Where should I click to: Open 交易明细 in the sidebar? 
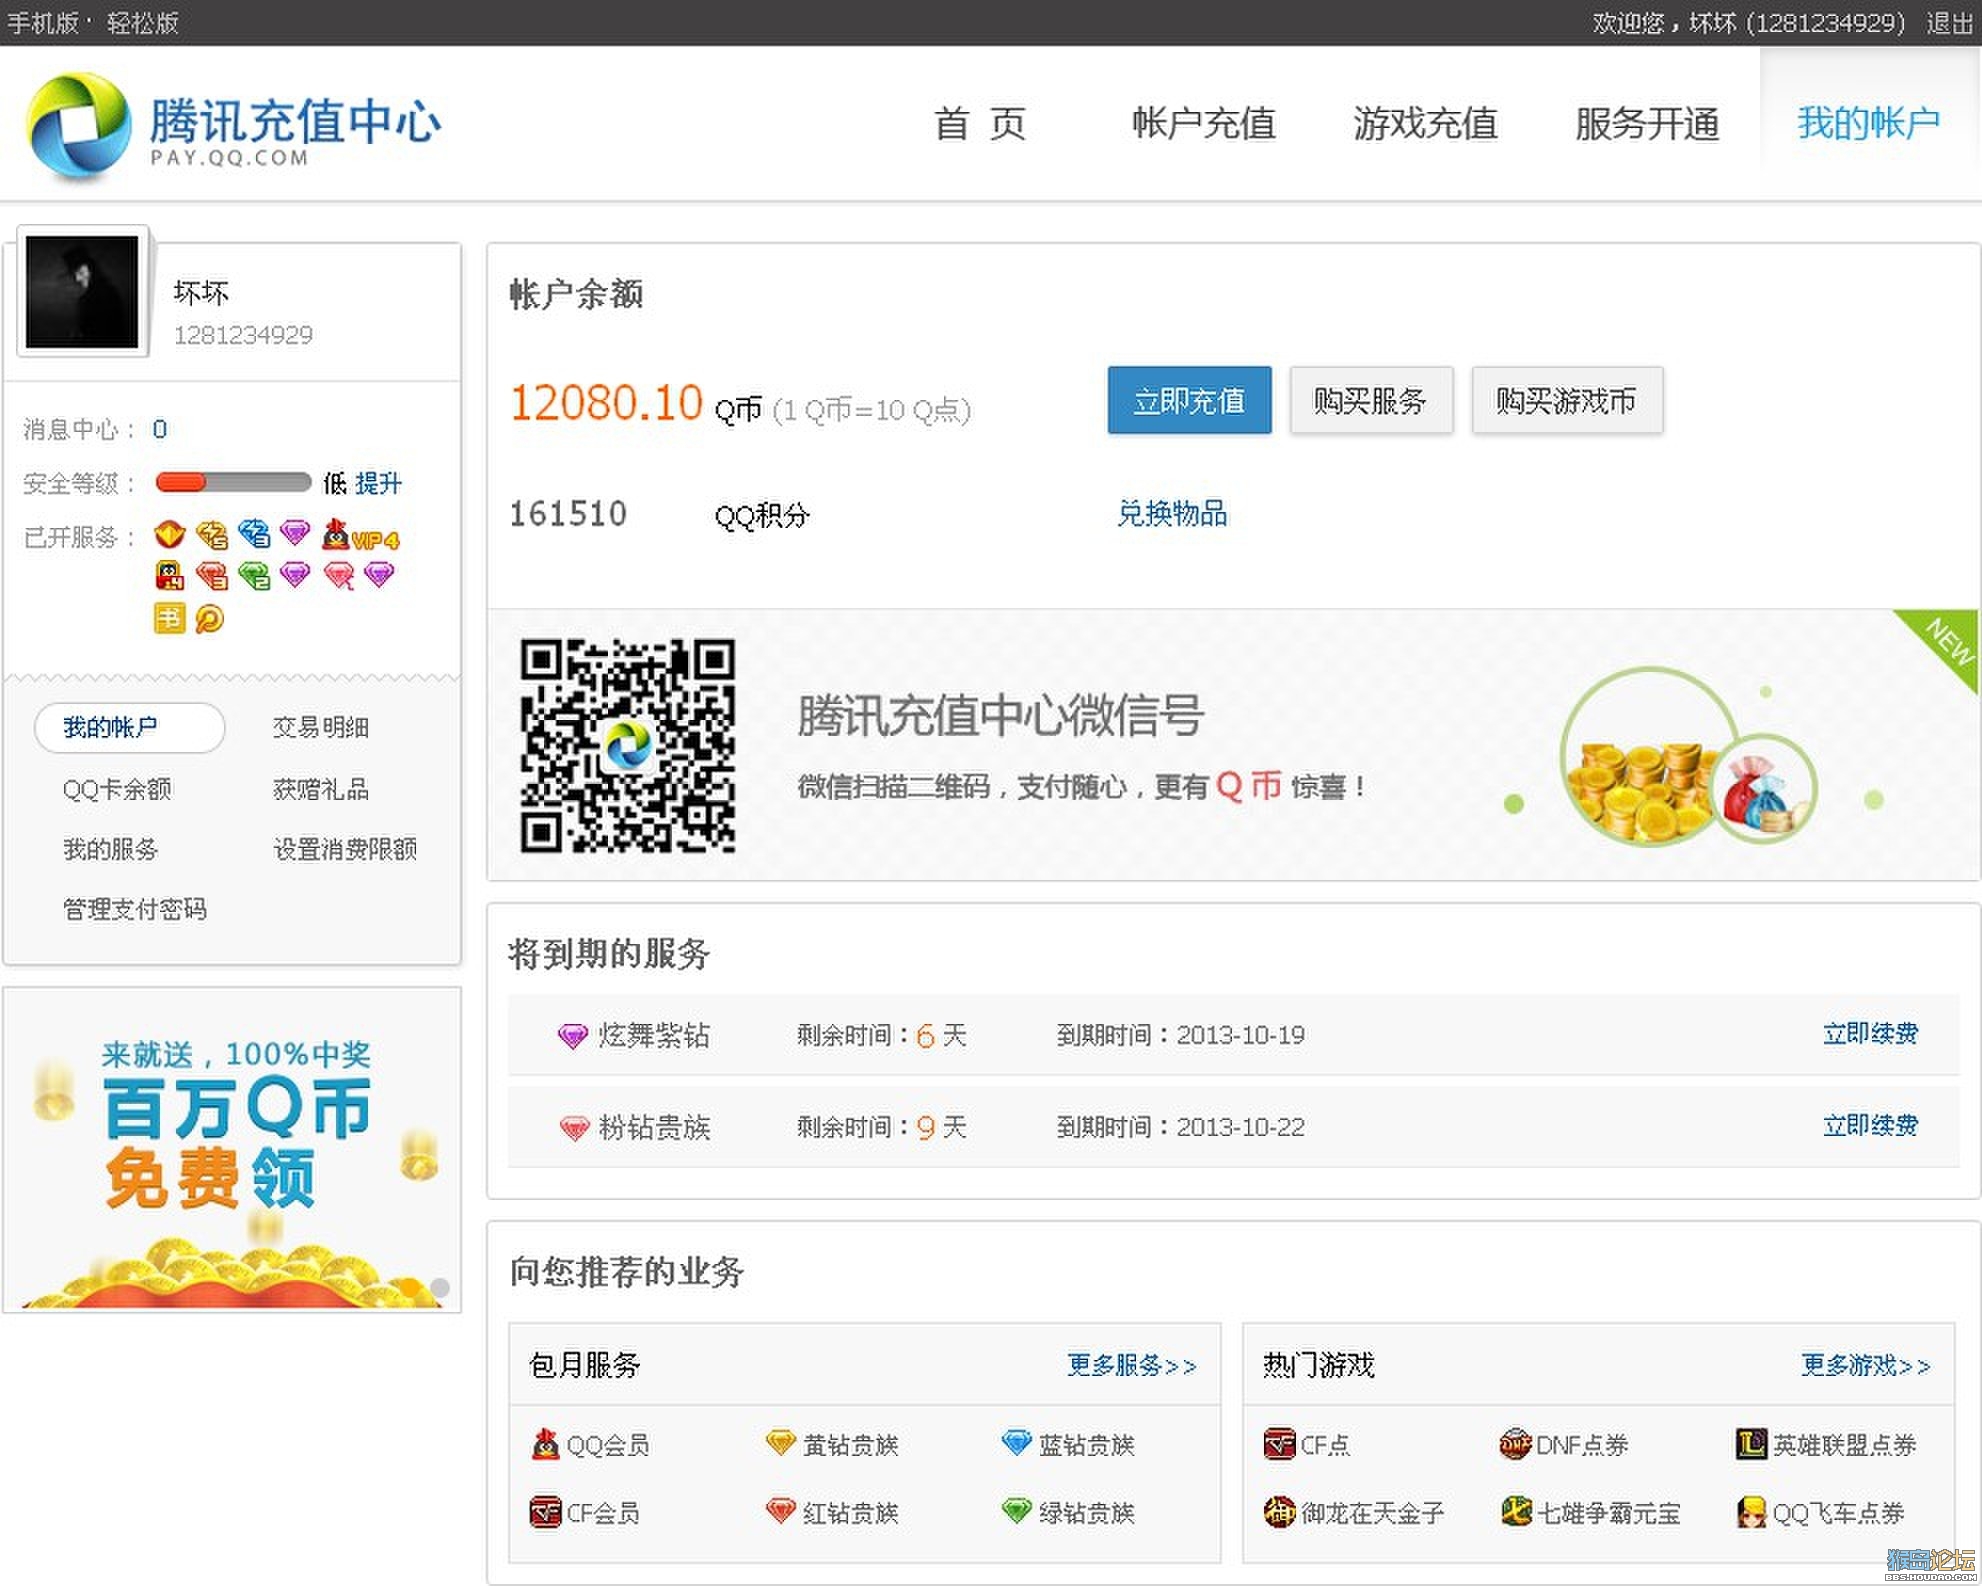click(321, 727)
